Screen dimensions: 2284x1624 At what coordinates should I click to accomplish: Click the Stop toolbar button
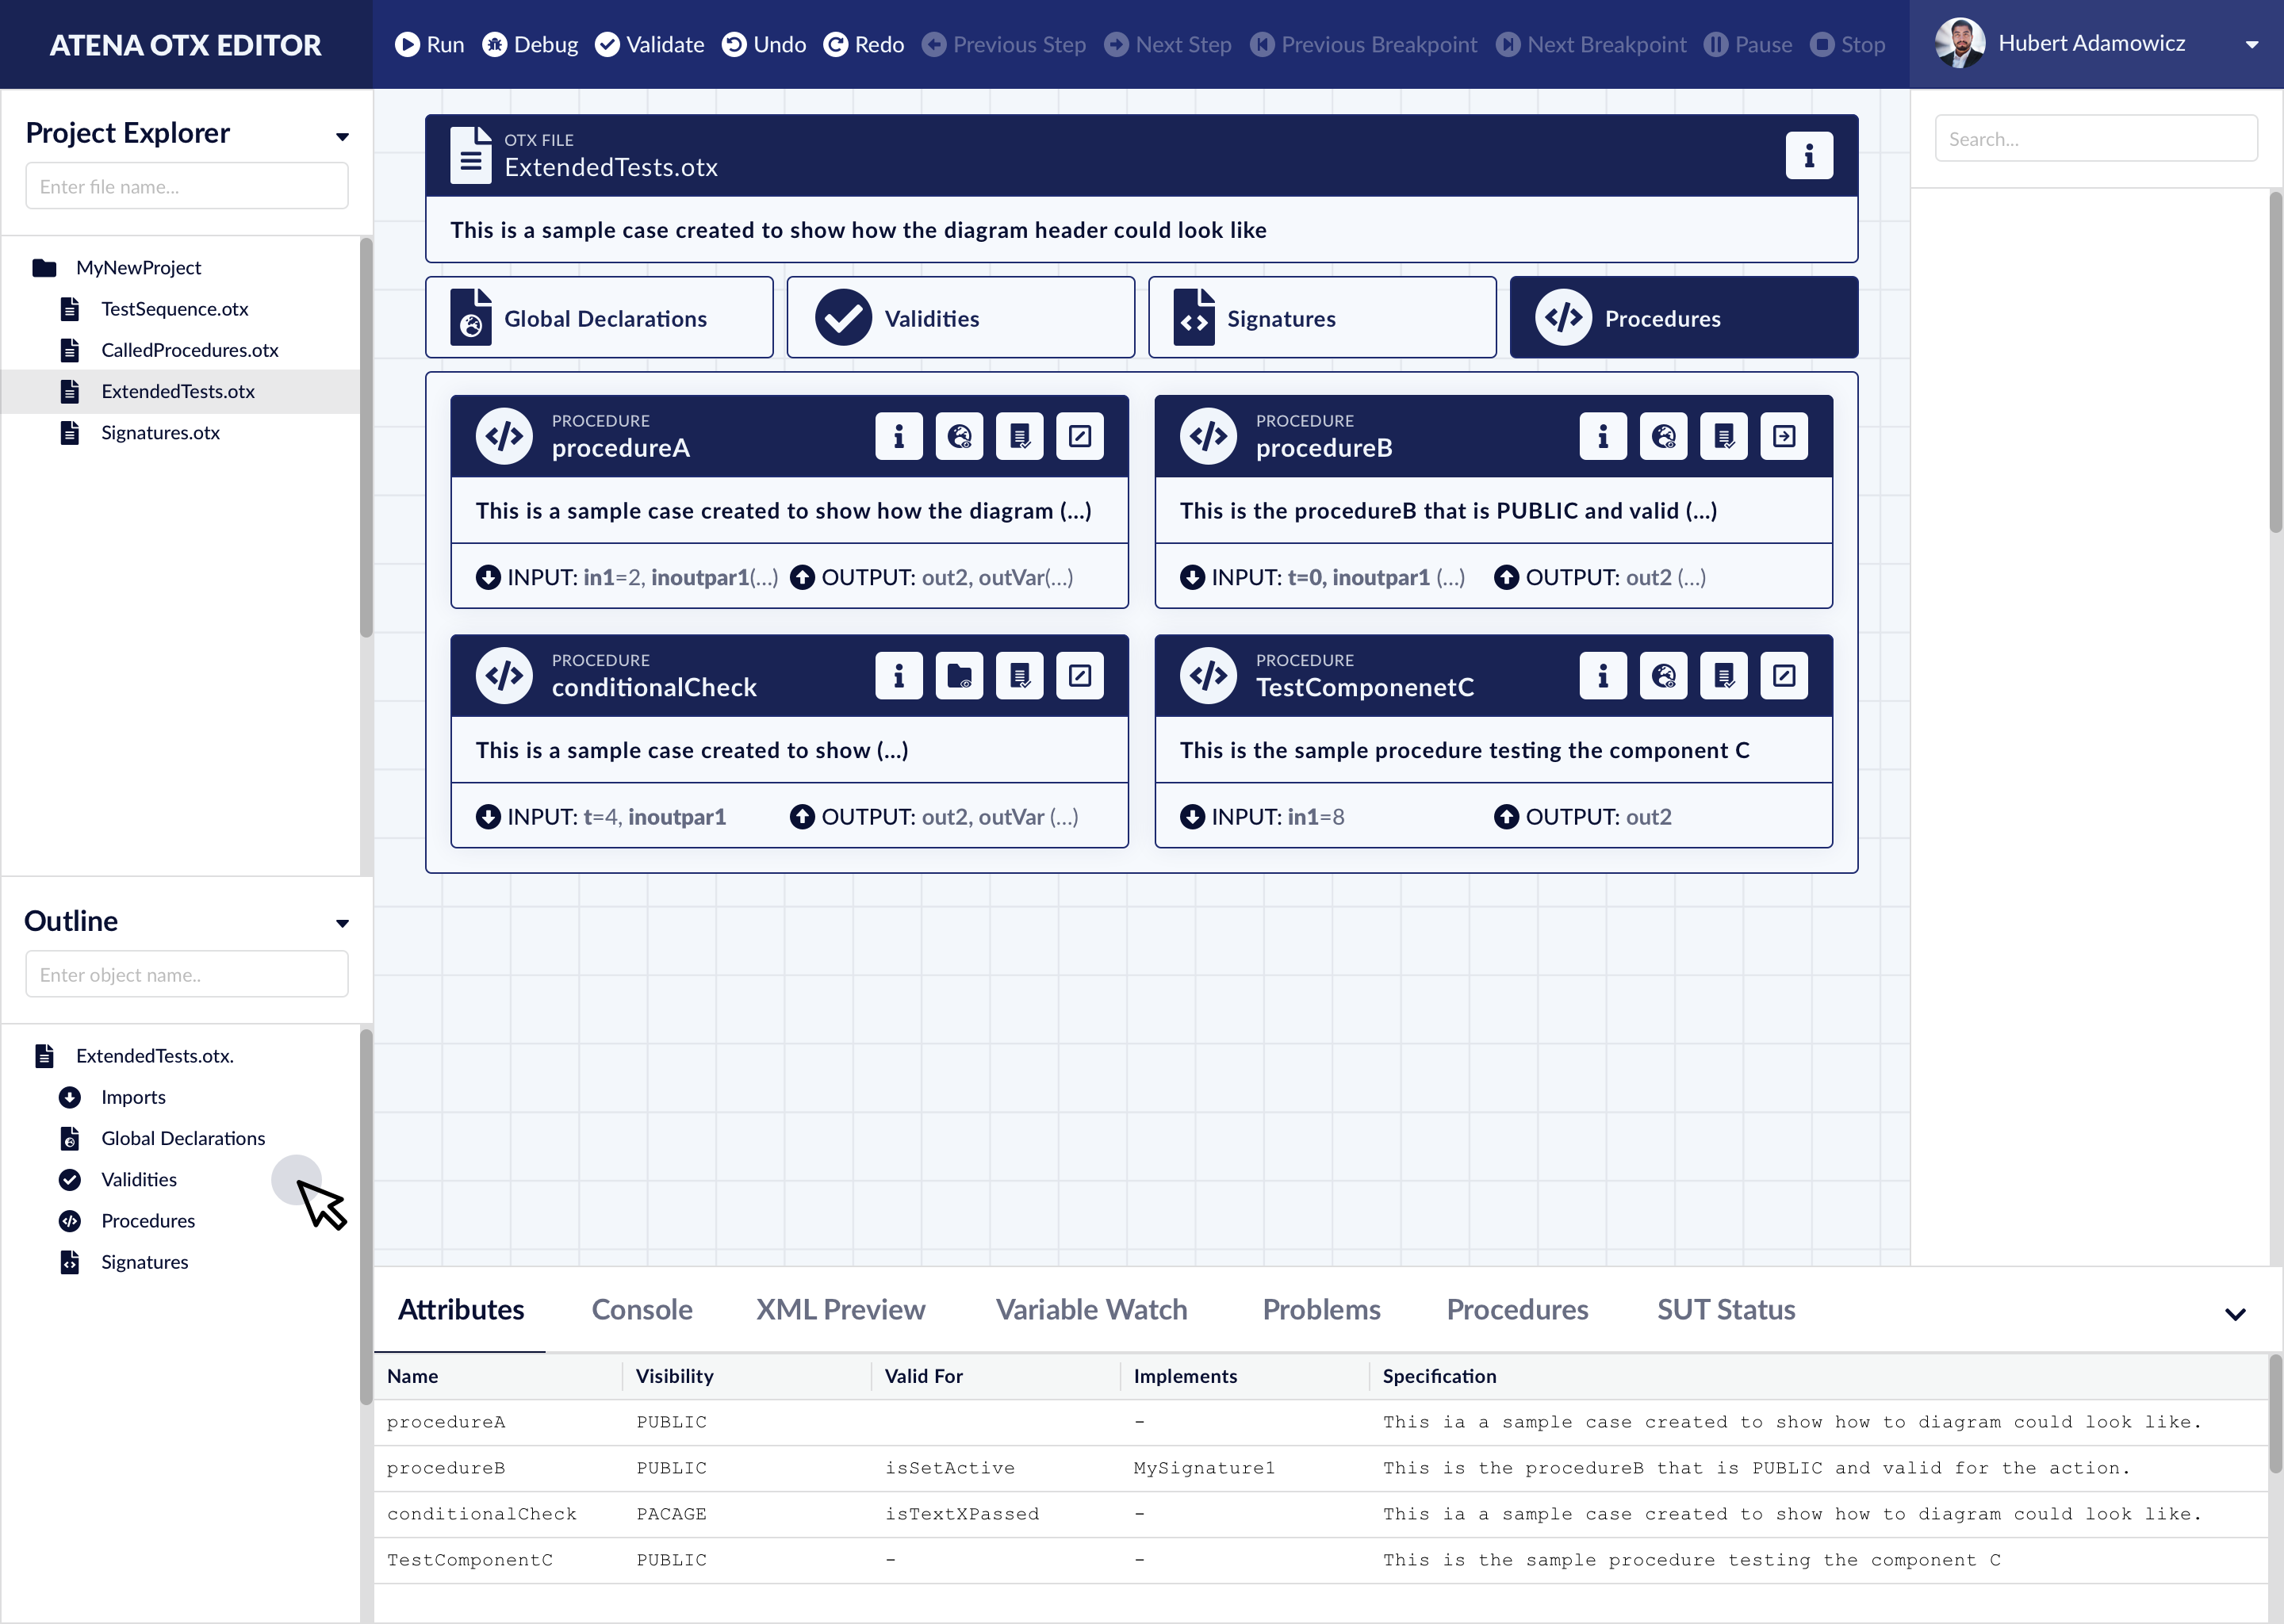(x=1848, y=44)
